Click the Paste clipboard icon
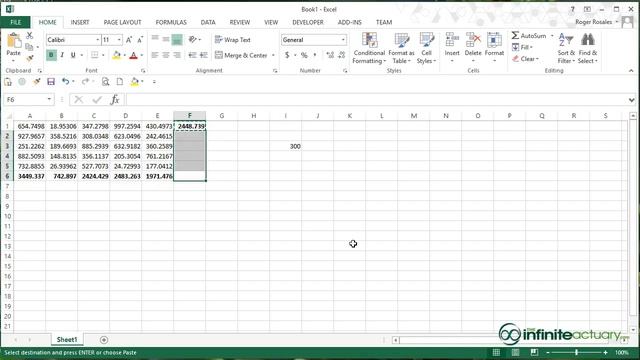 (x=13, y=41)
